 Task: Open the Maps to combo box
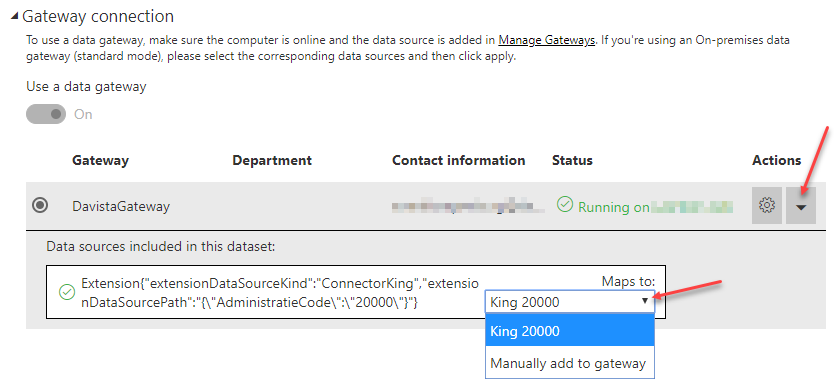570,302
